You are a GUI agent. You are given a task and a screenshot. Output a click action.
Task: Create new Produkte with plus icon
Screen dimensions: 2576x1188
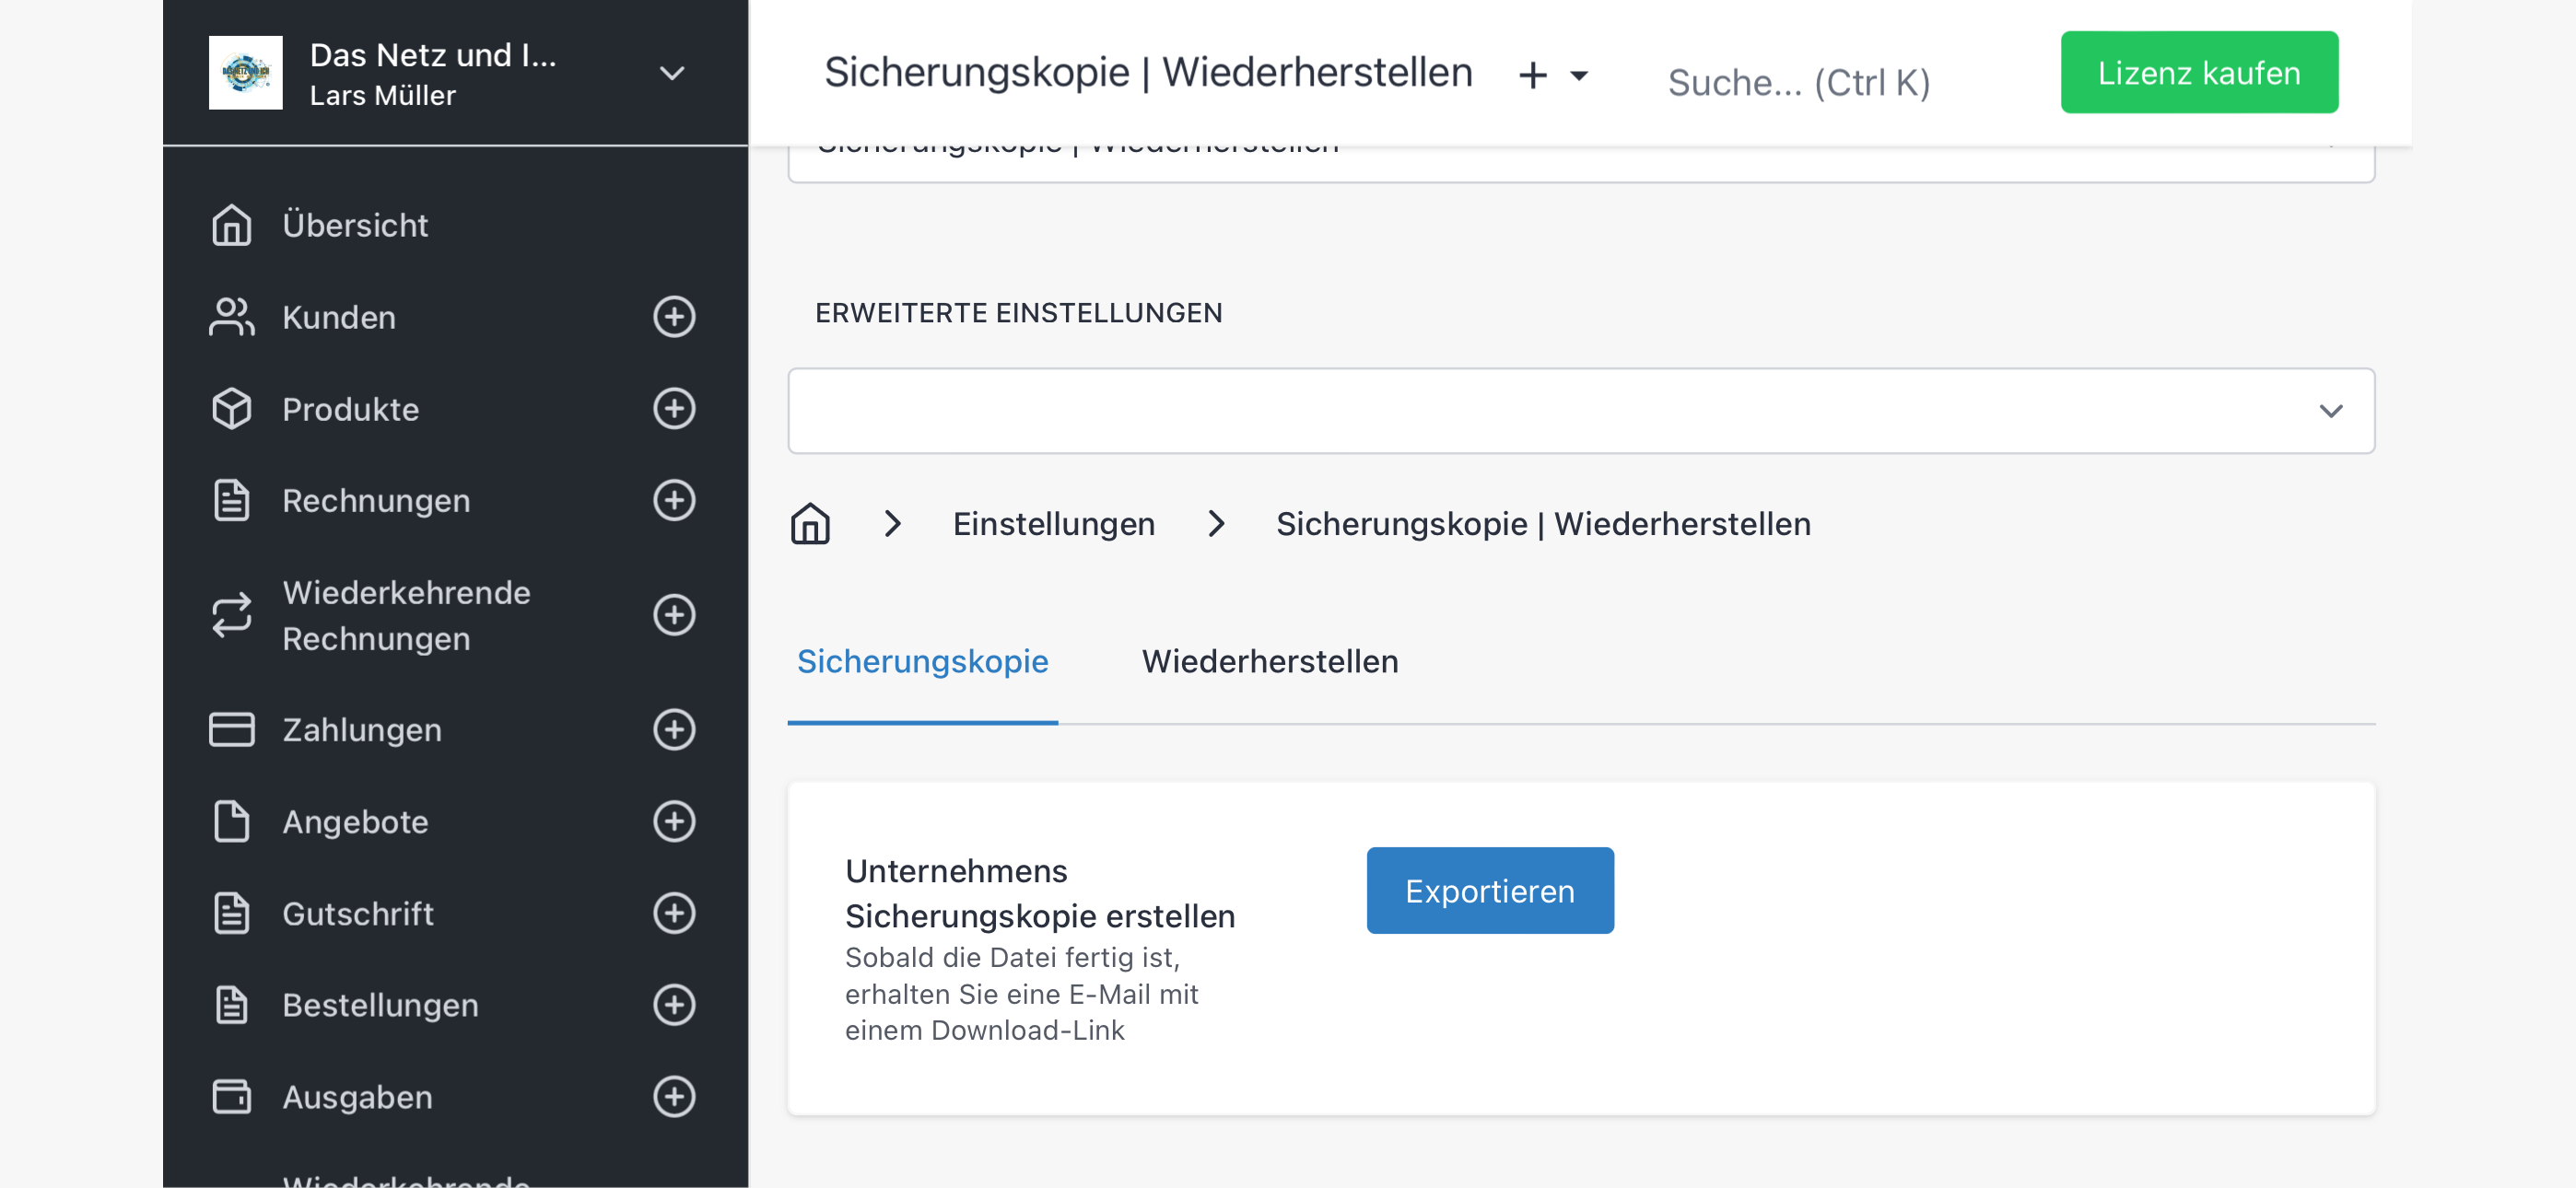(x=674, y=409)
